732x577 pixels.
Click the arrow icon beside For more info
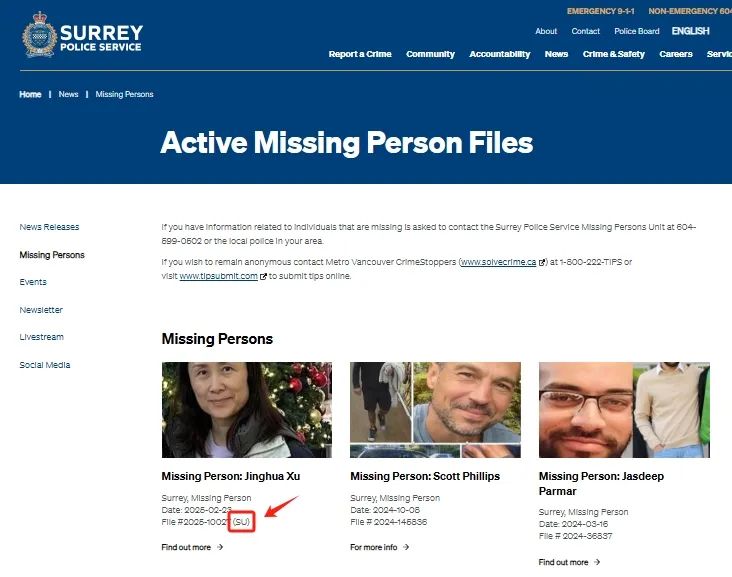406,547
